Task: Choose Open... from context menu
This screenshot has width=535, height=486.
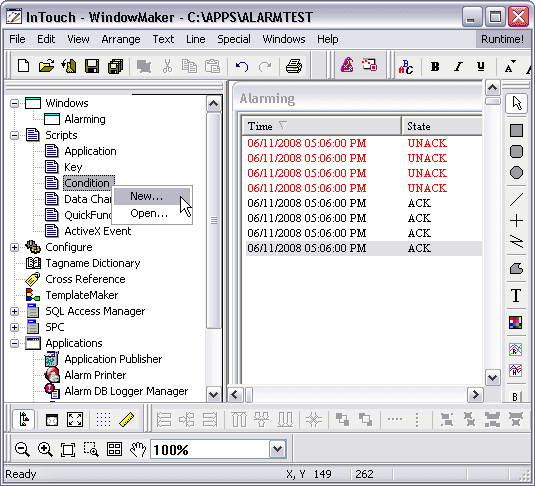Action: (x=152, y=214)
